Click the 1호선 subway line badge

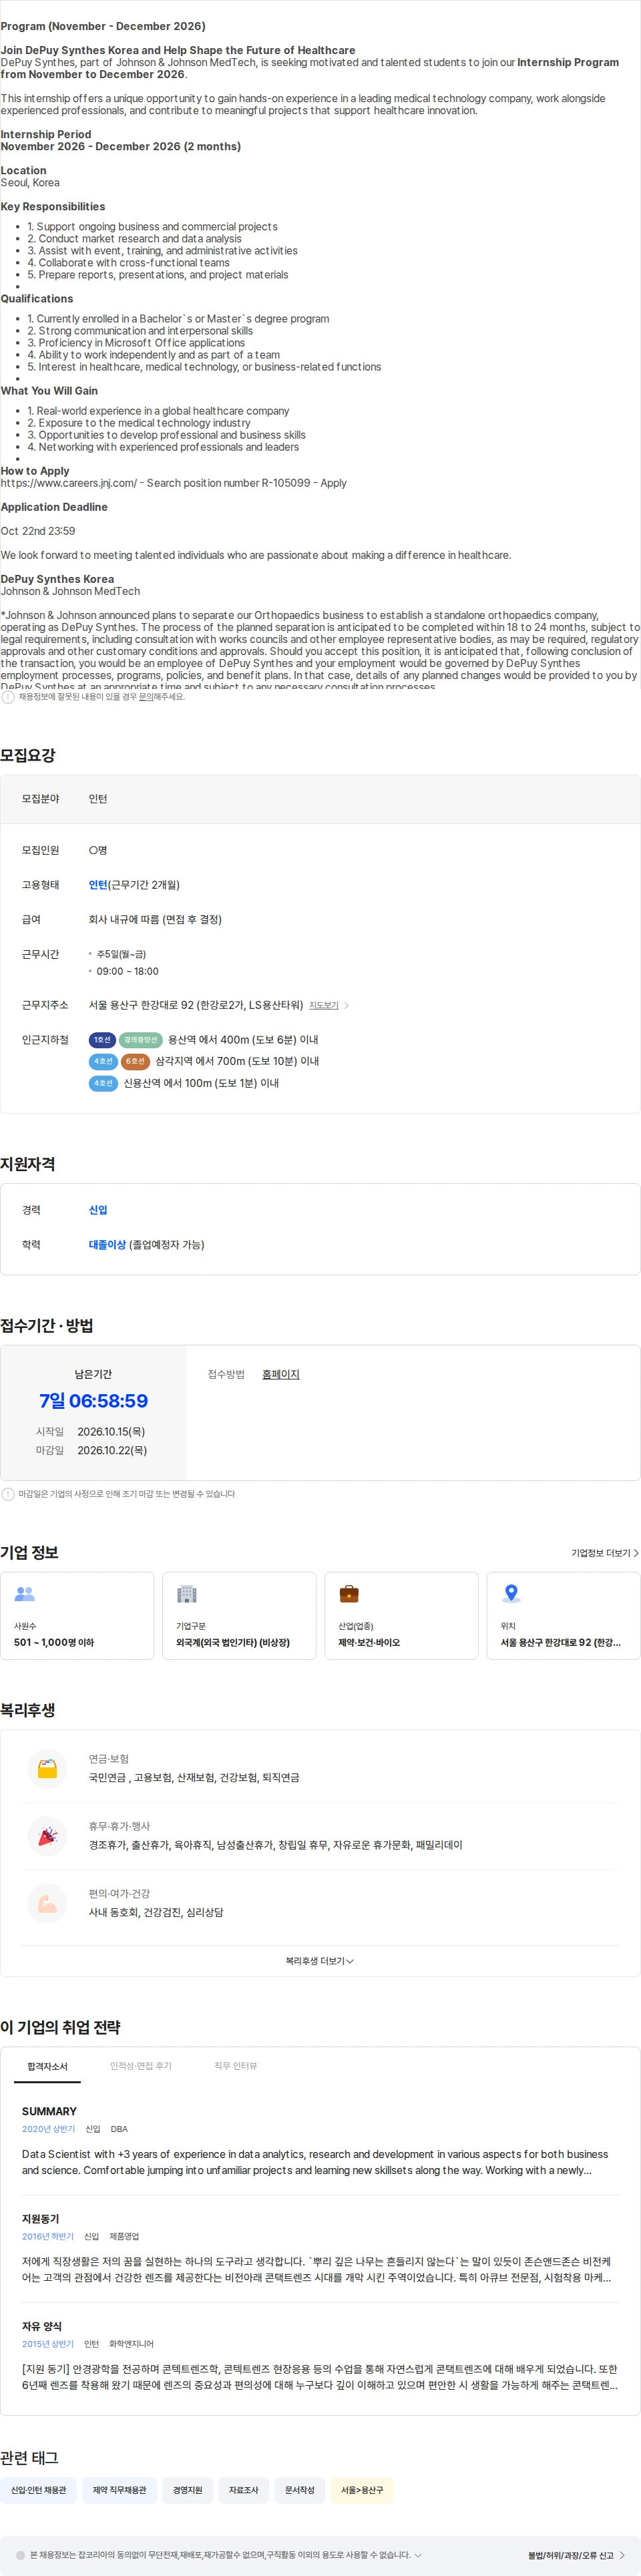102,1040
